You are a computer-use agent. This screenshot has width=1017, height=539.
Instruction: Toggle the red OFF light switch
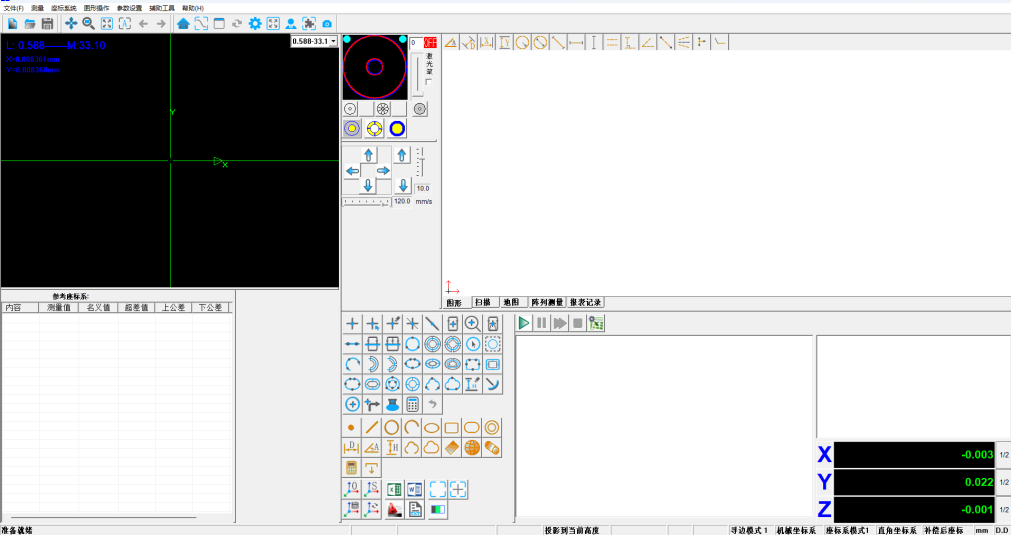click(x=430, y=42)
